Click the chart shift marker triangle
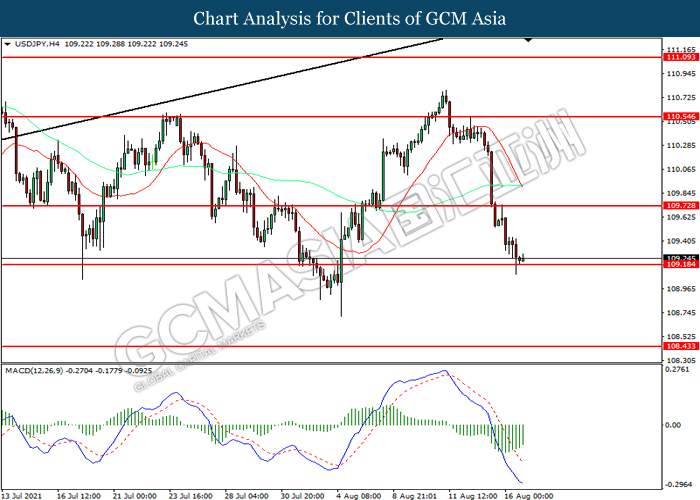Image resolution: width=700 pixels, height=500 pixels. click(528, 40)
